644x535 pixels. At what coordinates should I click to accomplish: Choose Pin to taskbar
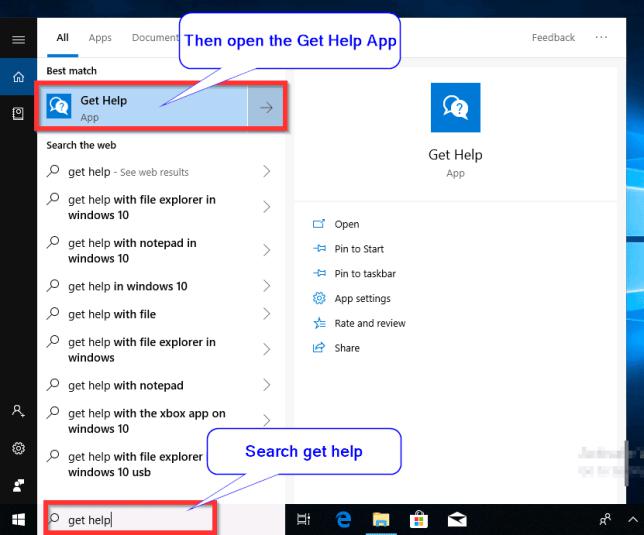(x=365, y=273)
